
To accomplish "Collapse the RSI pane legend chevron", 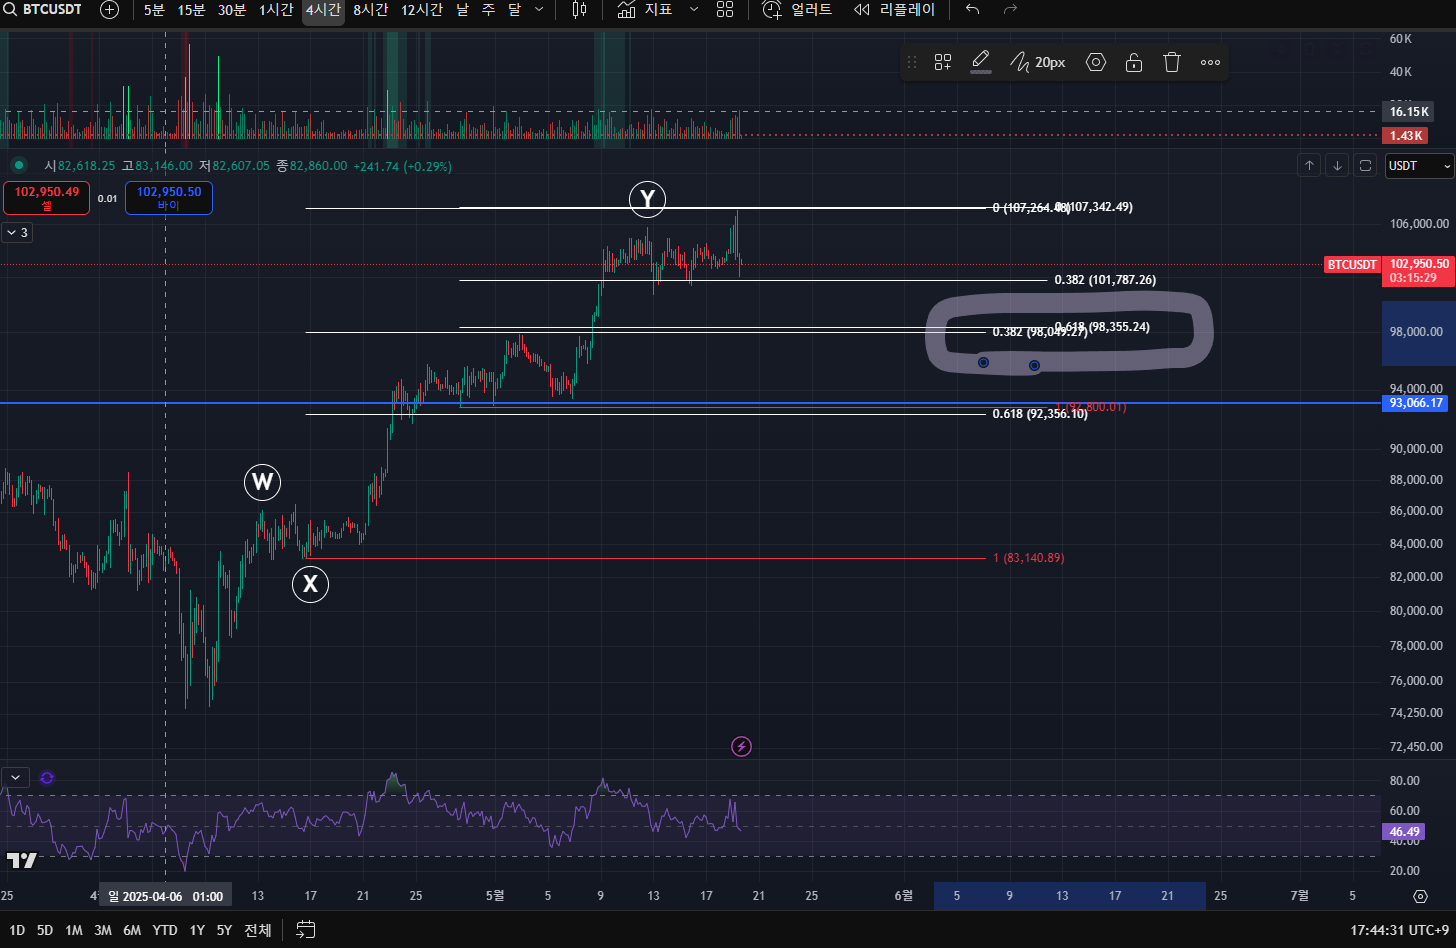I will [x=15, y=777].
